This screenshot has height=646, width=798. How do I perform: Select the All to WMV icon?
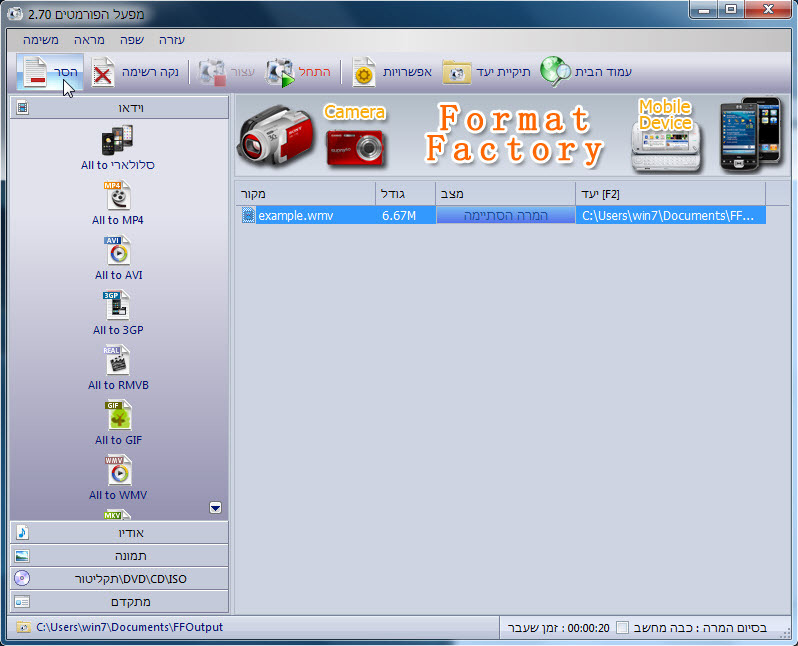119,470
